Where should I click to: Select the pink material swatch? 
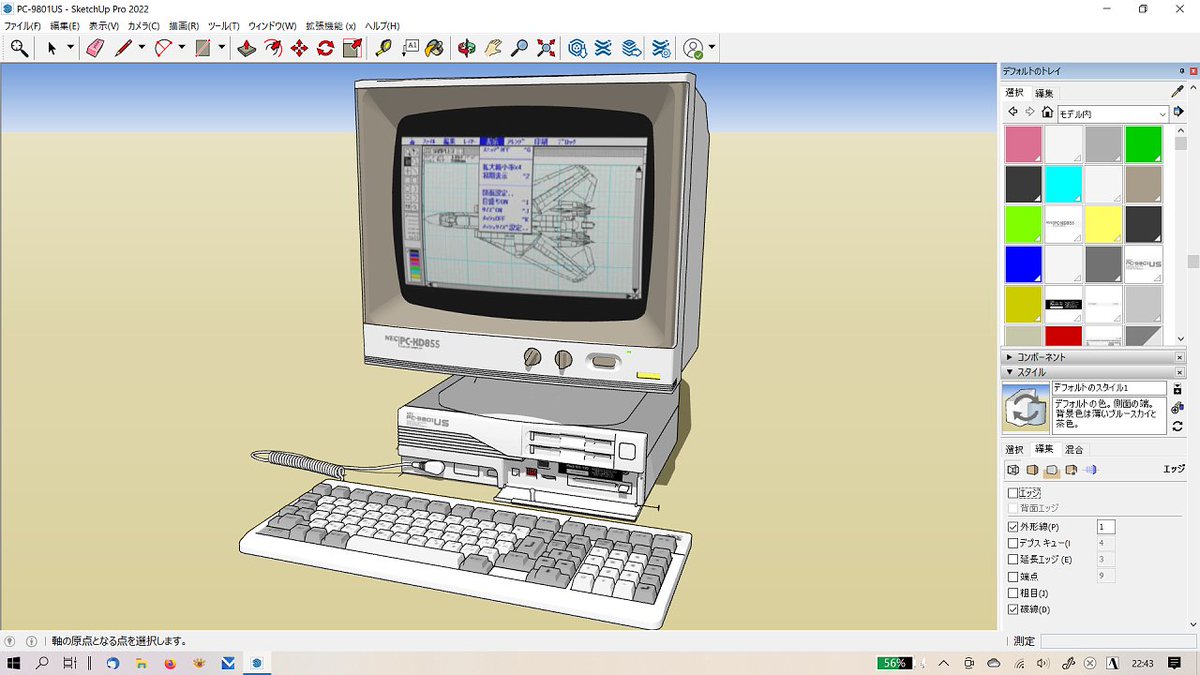click(1023, 144)
